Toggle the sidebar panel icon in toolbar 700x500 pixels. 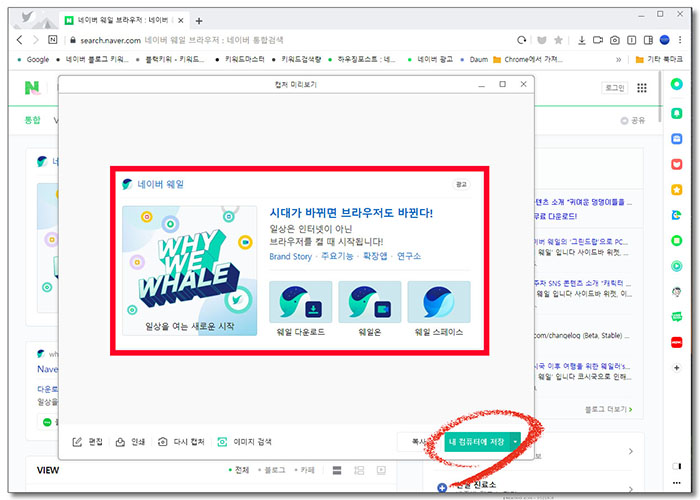(648, 40)
